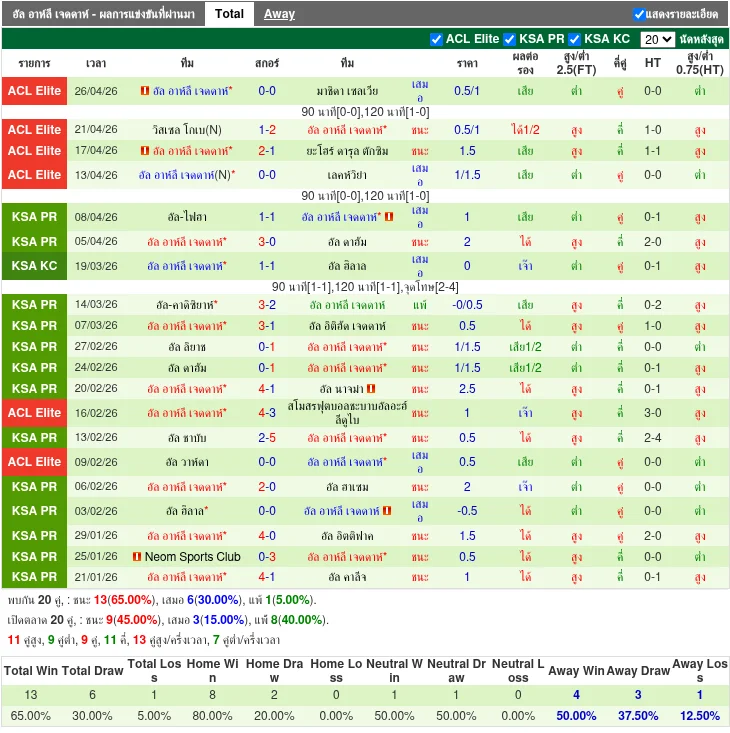730x733 pixels.
Task: Click the สกอร์ column header
Action: tap(267, 63)
